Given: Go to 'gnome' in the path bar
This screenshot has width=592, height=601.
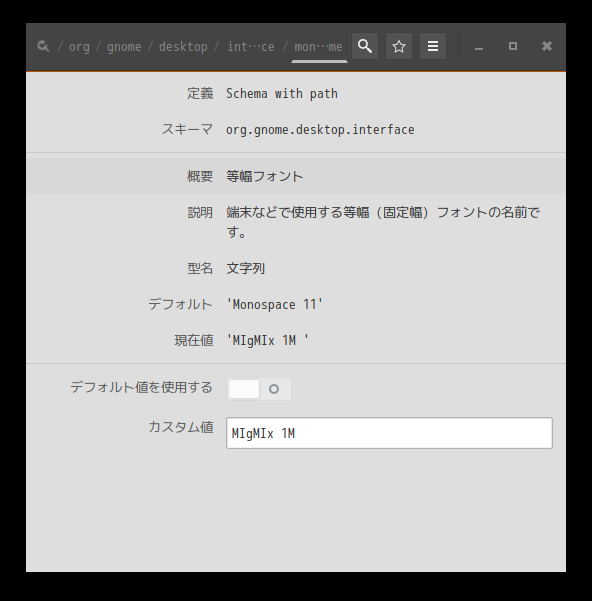Looking at the screenshot, I should (x=124, y=47).
